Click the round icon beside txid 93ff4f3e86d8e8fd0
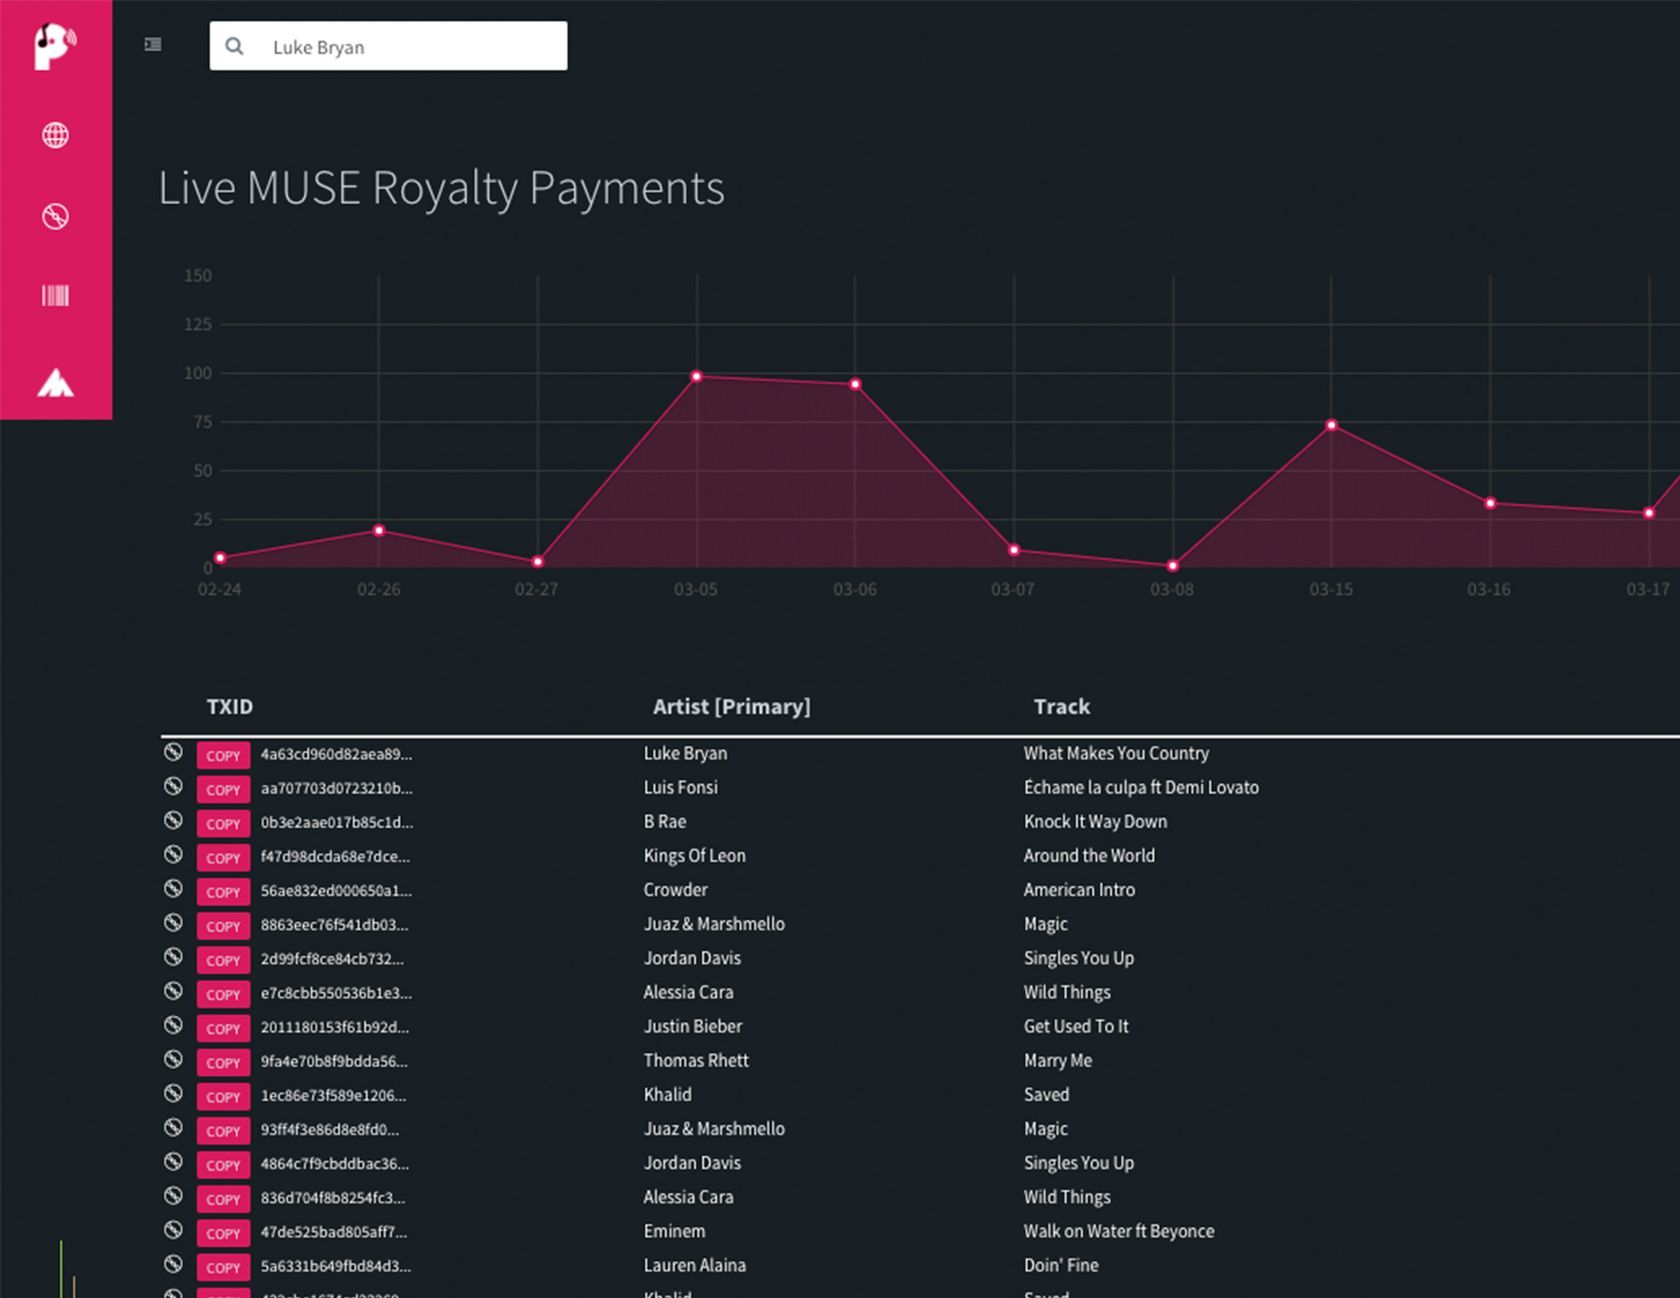Image resolution: width=1680 pixels, height=1298 pixels. [173, 1127]
